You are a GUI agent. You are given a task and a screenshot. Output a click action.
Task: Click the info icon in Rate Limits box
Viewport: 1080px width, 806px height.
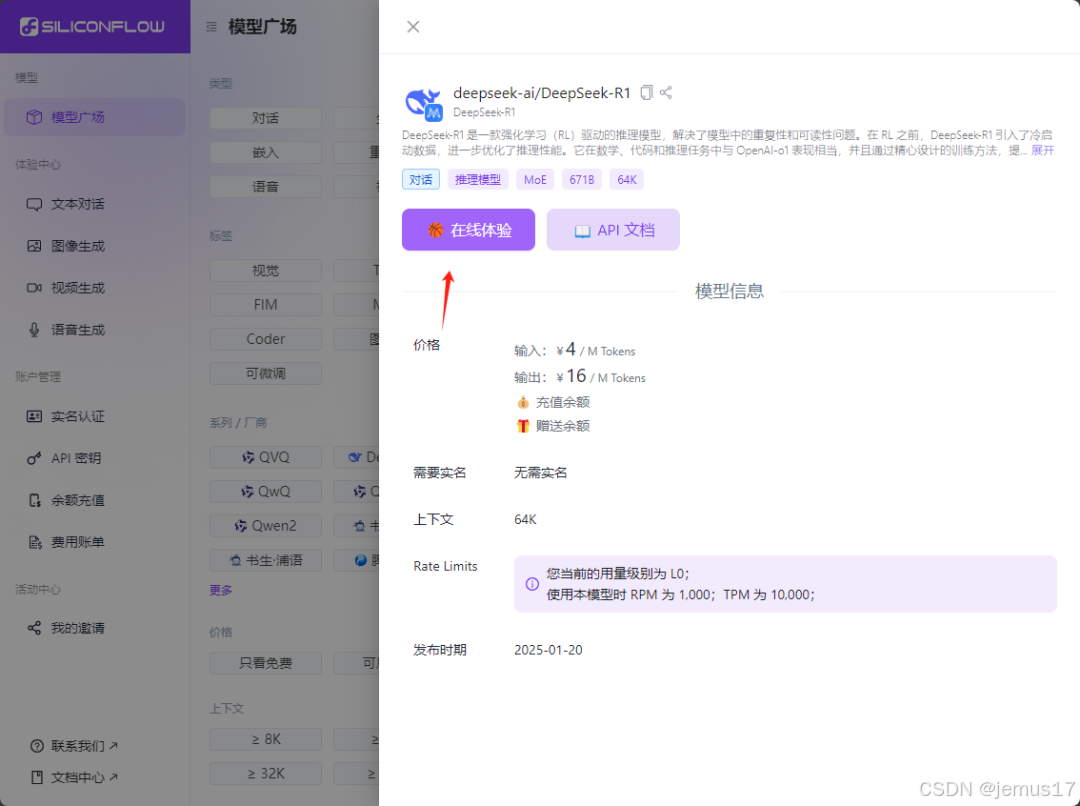pyautogui.click(x=532, y=584)
